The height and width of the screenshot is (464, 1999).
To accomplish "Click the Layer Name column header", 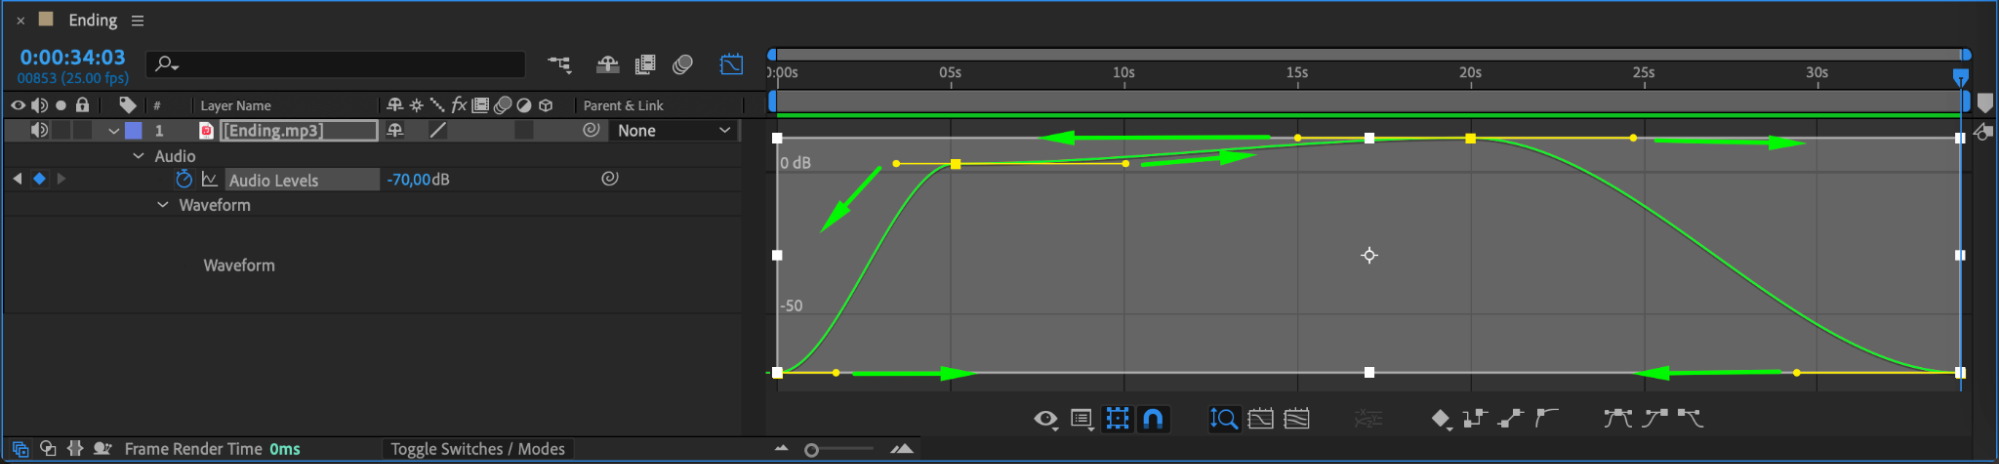I will 235,105.
